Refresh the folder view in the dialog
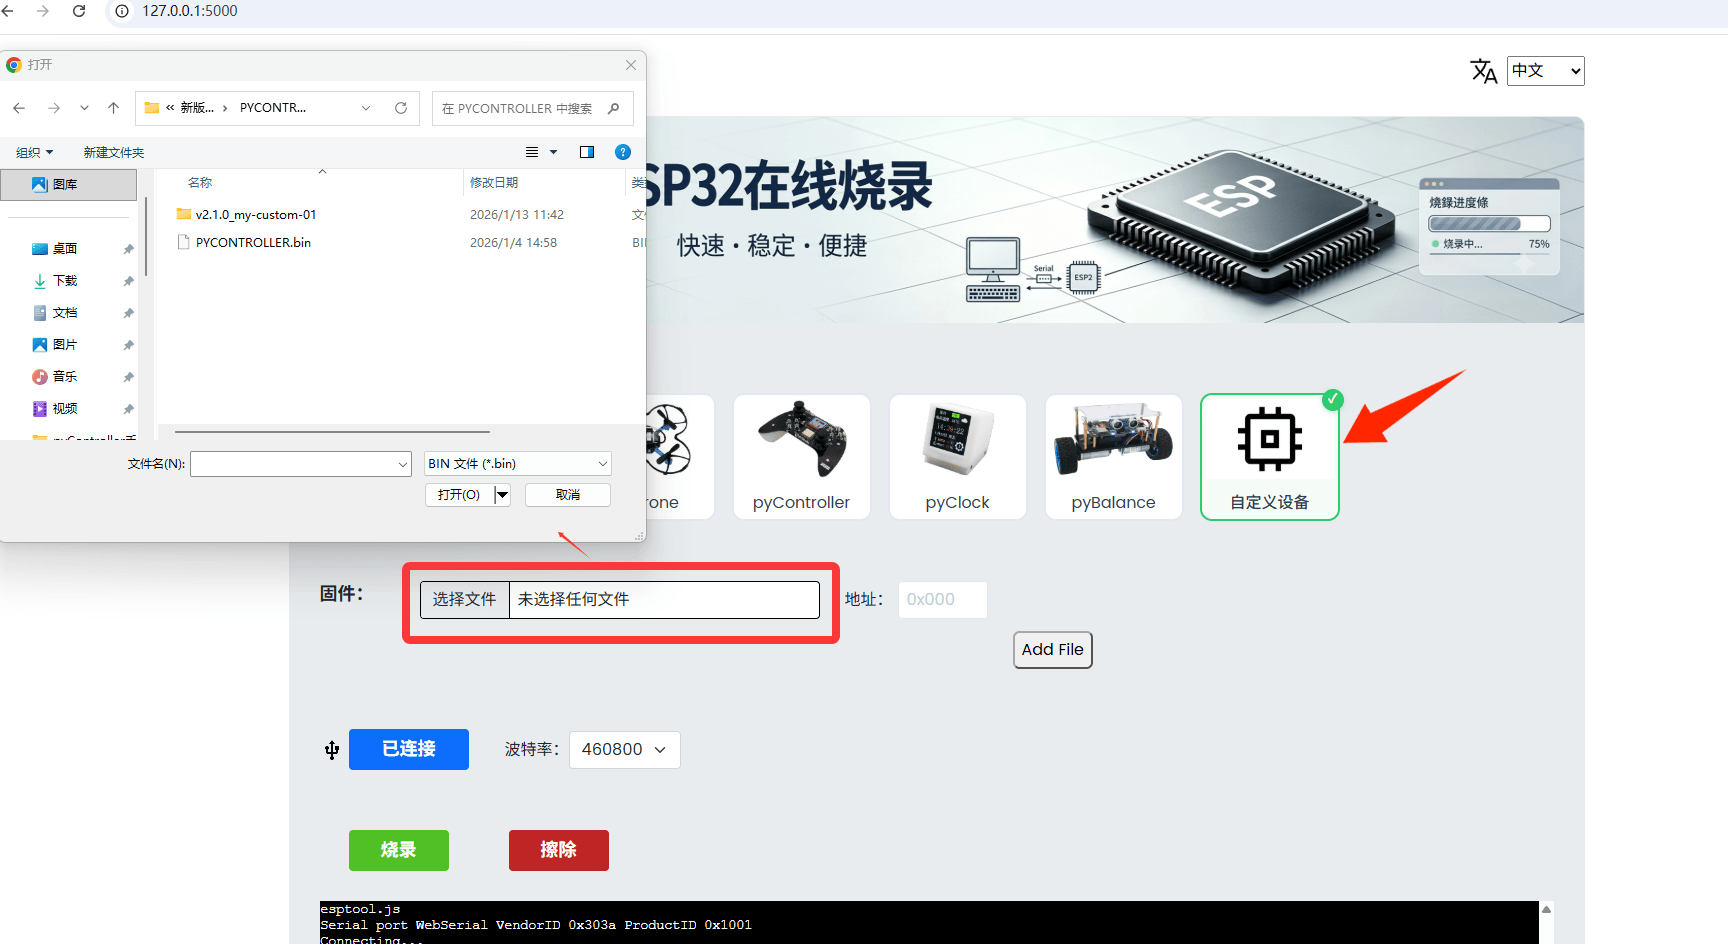 (401, 108)
